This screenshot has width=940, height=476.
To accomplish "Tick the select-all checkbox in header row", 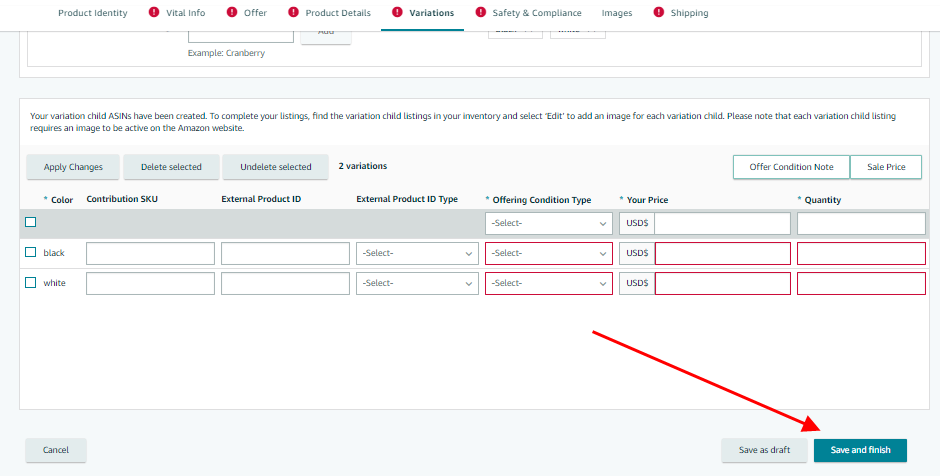I will tap(31, 222).
